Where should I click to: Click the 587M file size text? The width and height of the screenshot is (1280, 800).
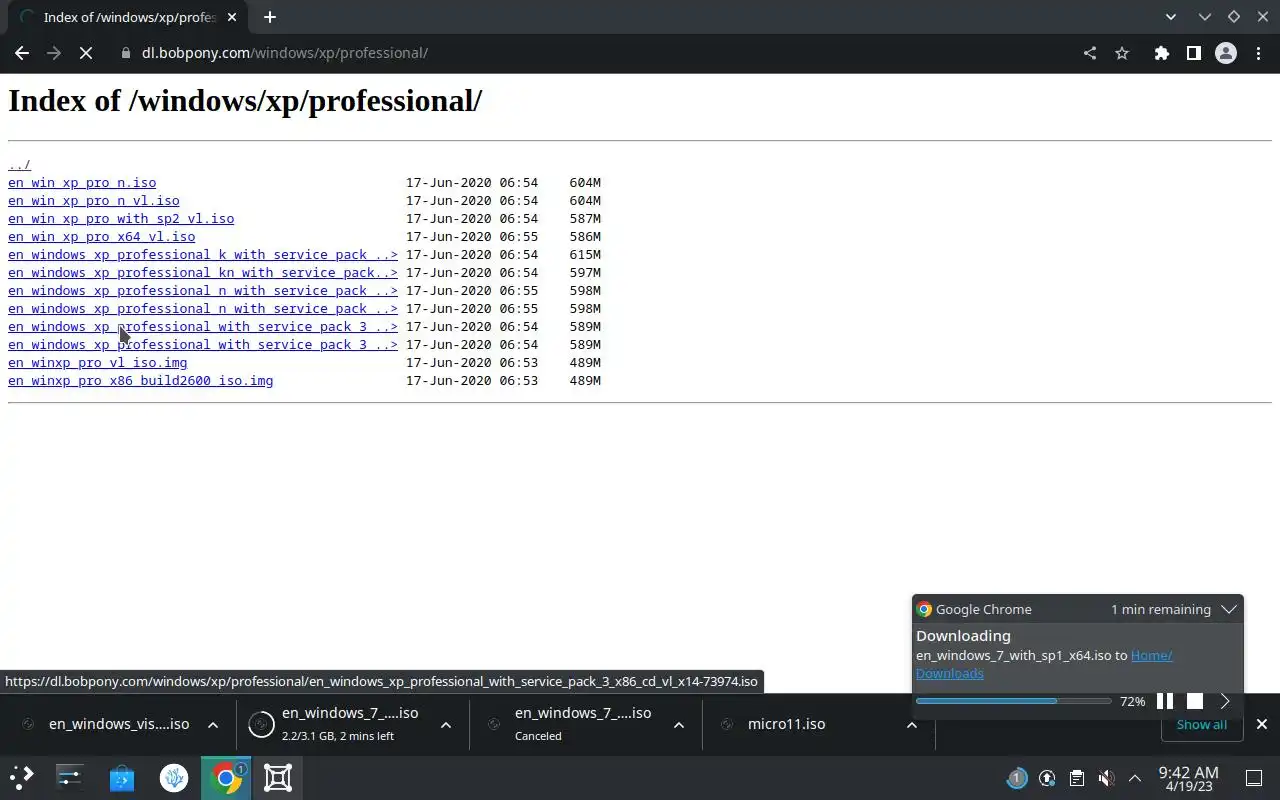pyautogui.click(x=585, y=219)
